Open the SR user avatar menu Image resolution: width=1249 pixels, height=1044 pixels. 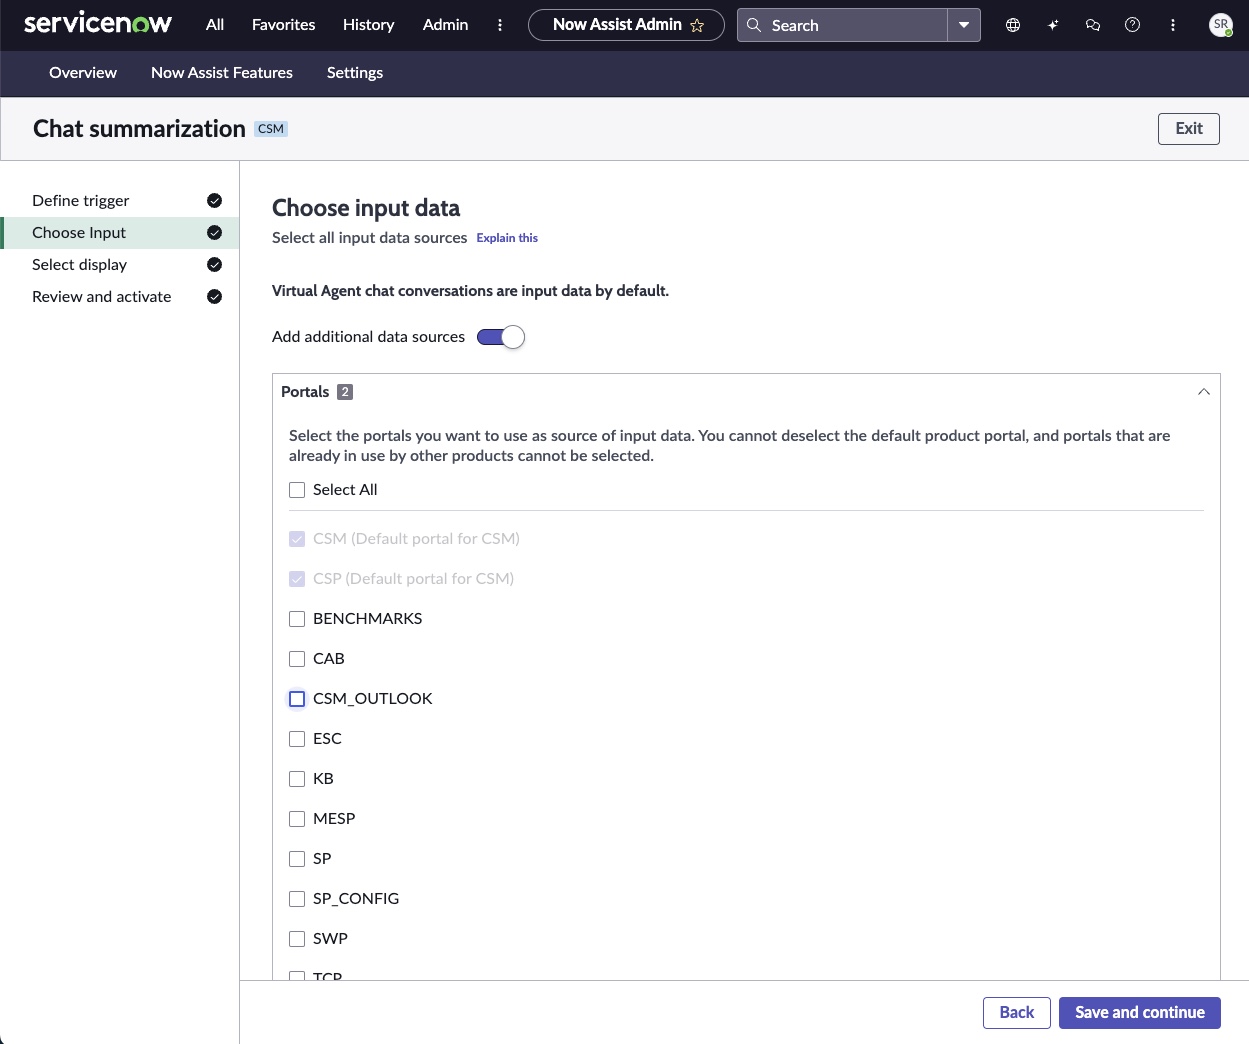tap(1221, 25)
